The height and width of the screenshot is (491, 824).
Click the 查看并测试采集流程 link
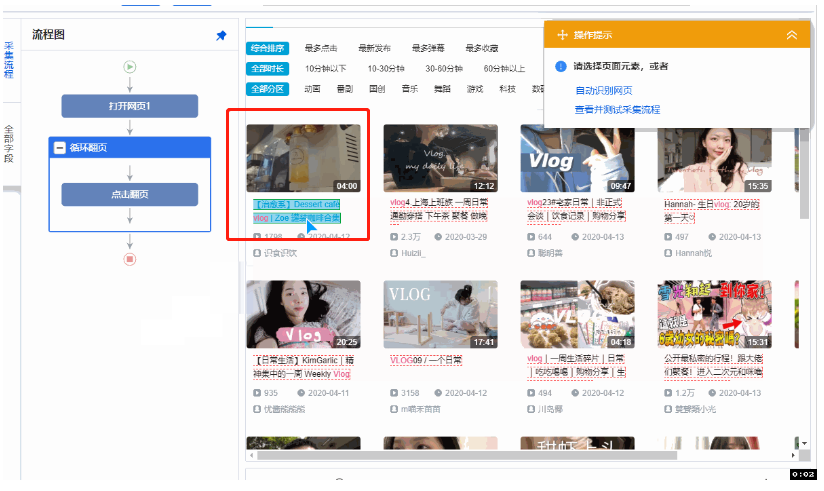[617, 110]
